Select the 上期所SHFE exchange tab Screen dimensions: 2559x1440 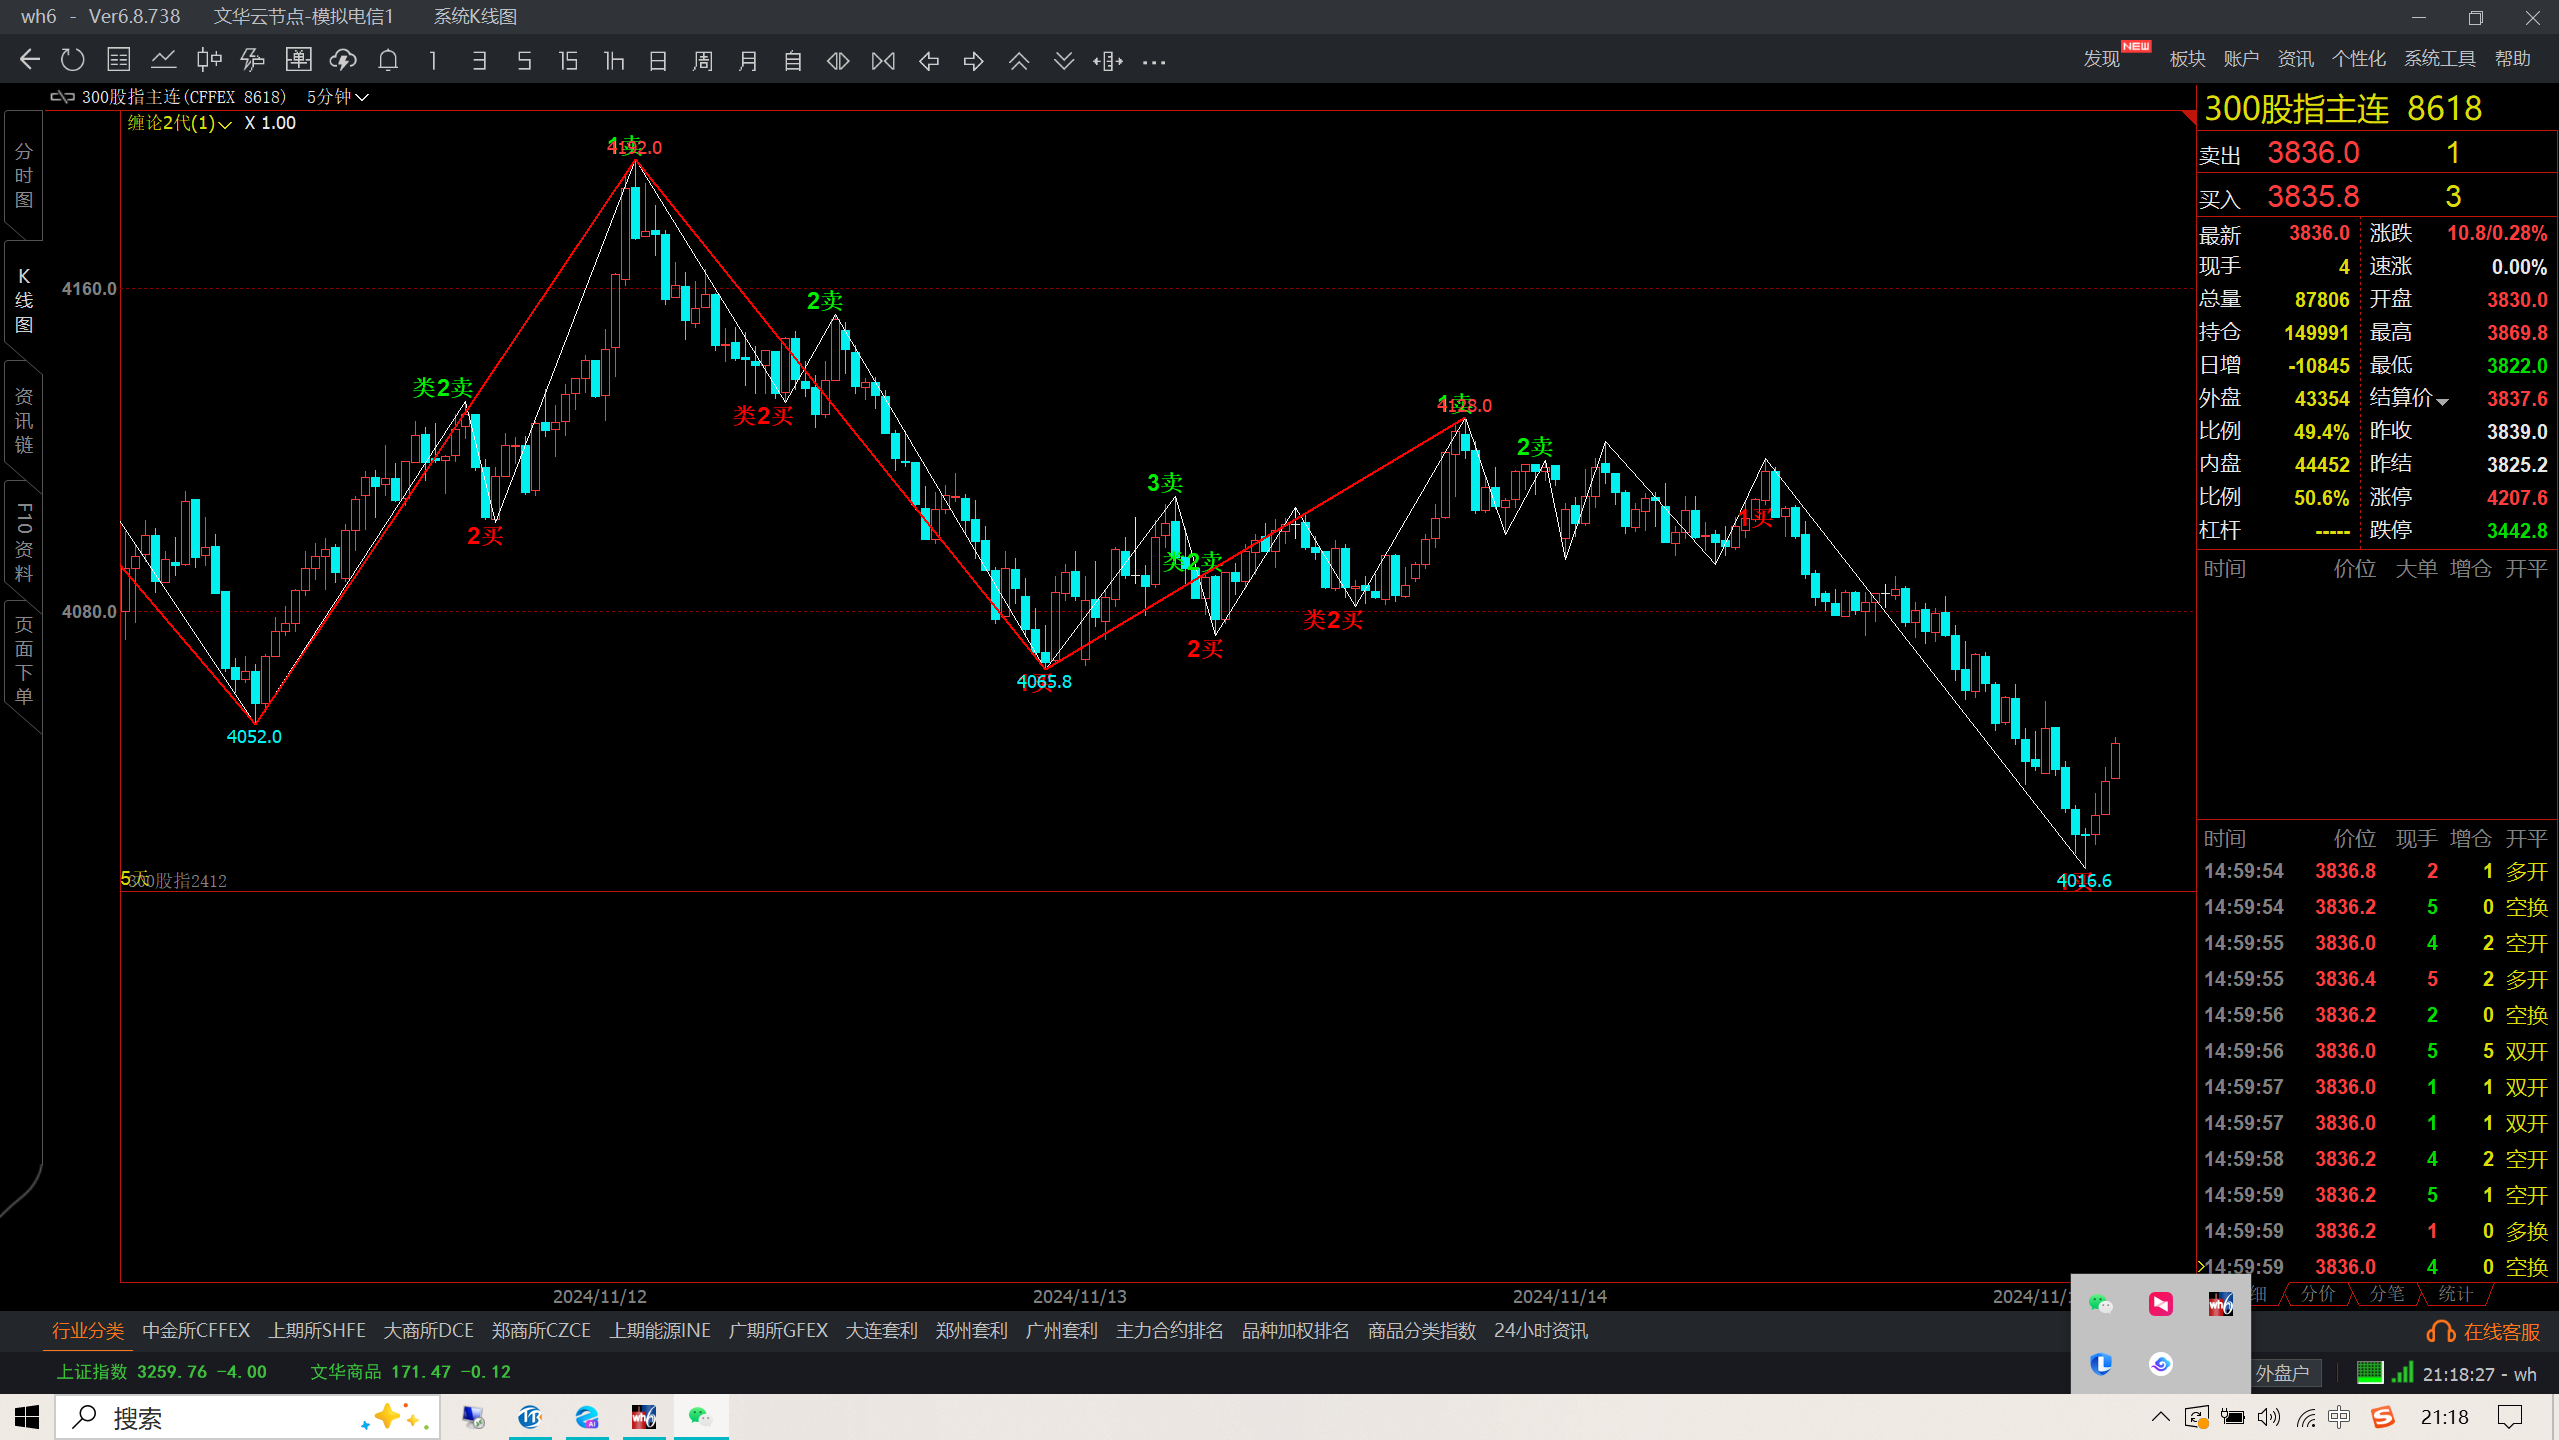317,1331
